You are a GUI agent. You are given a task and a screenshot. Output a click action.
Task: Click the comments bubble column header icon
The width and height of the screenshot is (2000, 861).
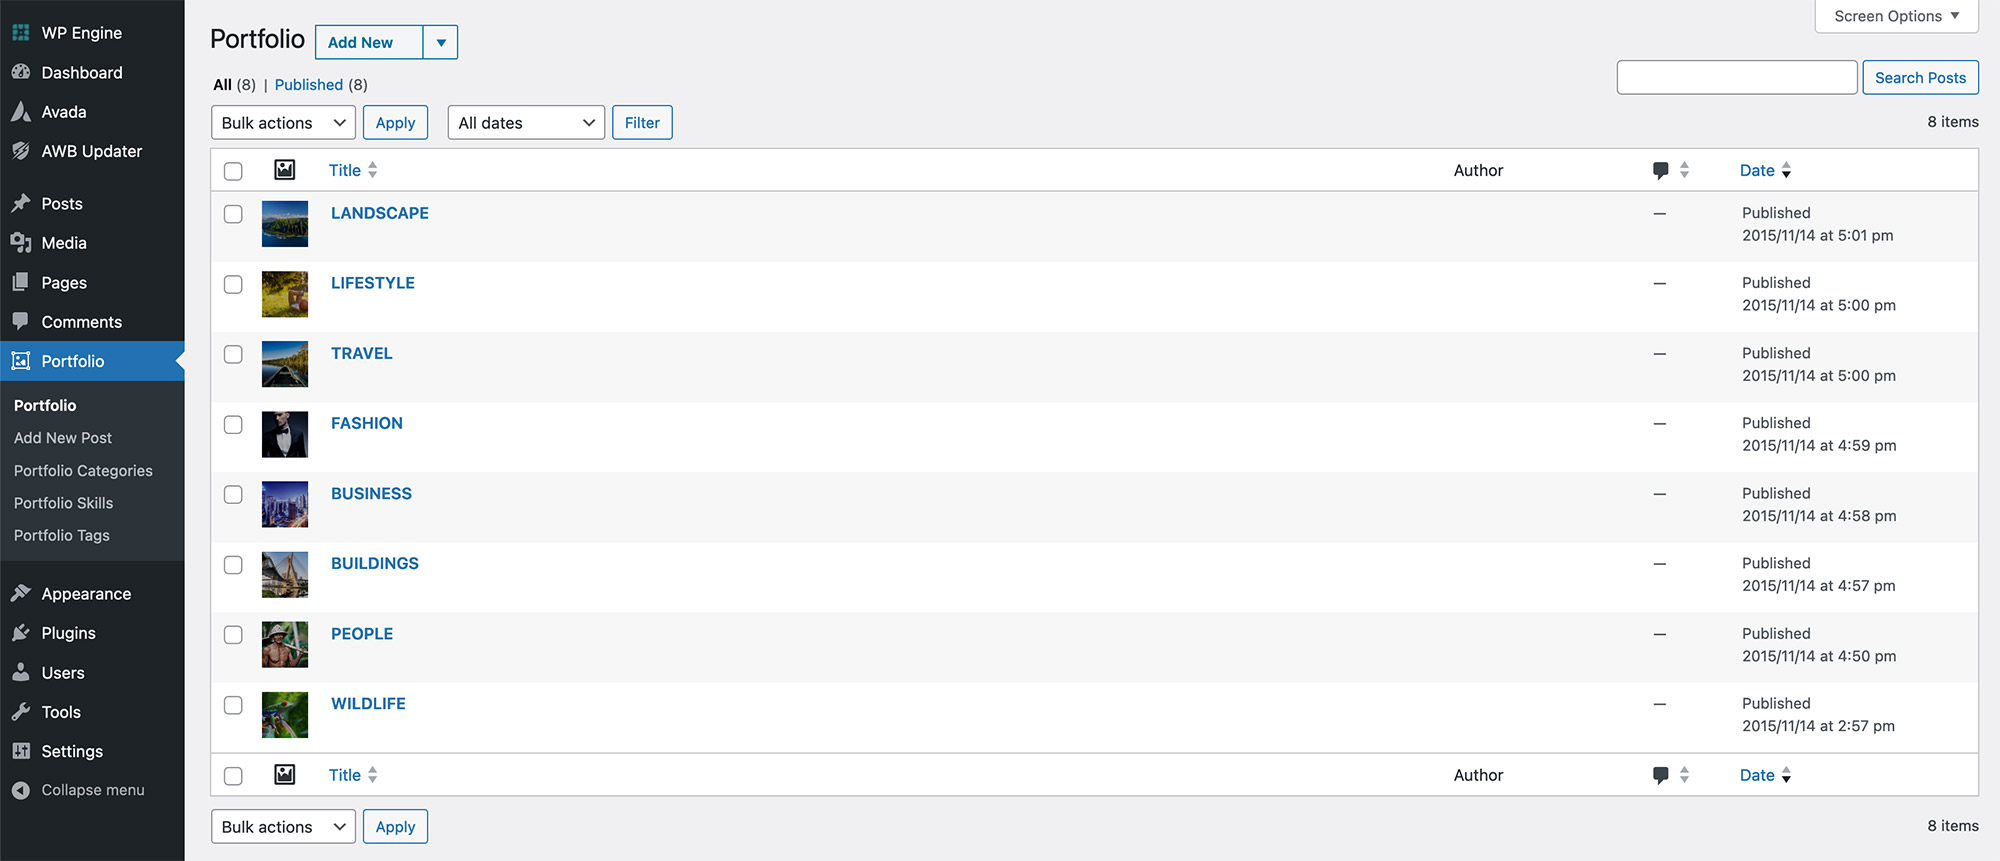pyautogui.click(x=1661, y=171)
